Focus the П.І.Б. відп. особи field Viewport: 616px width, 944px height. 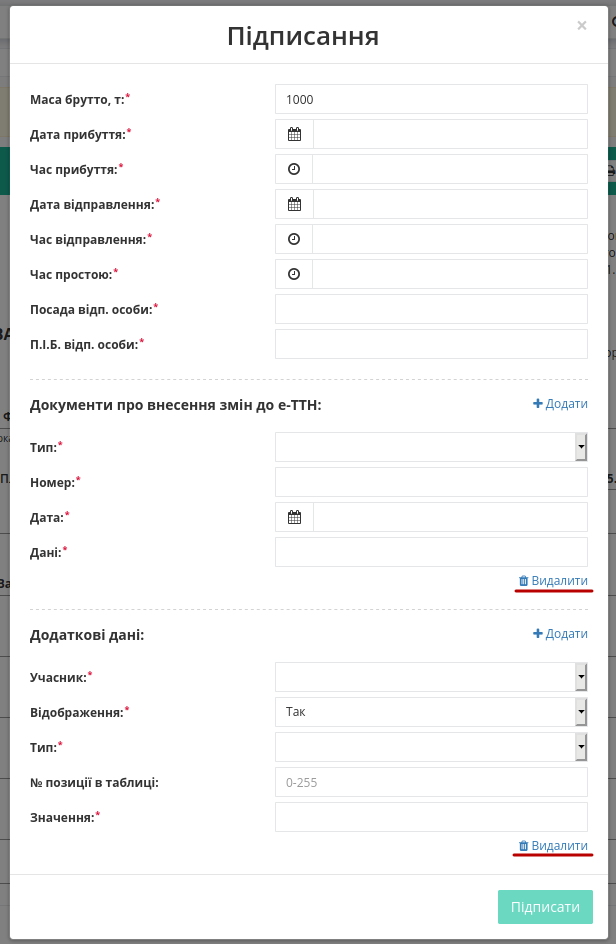(431, 344)
